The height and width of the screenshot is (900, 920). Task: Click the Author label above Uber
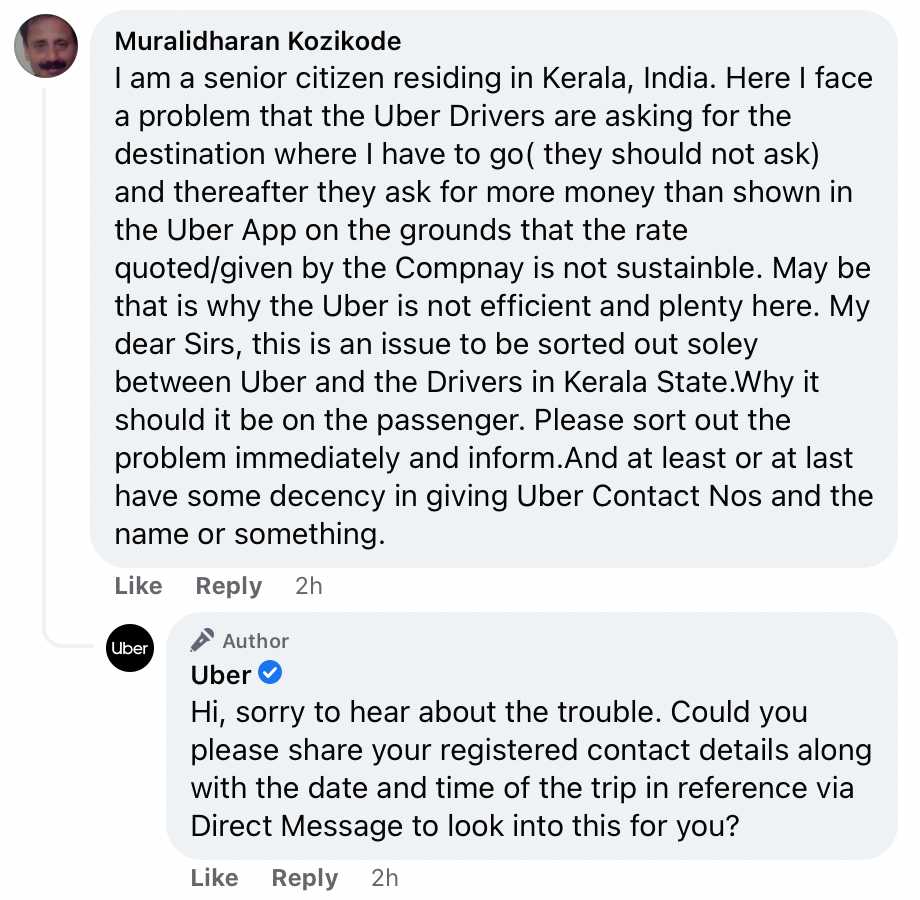click(x=255, y=641)
